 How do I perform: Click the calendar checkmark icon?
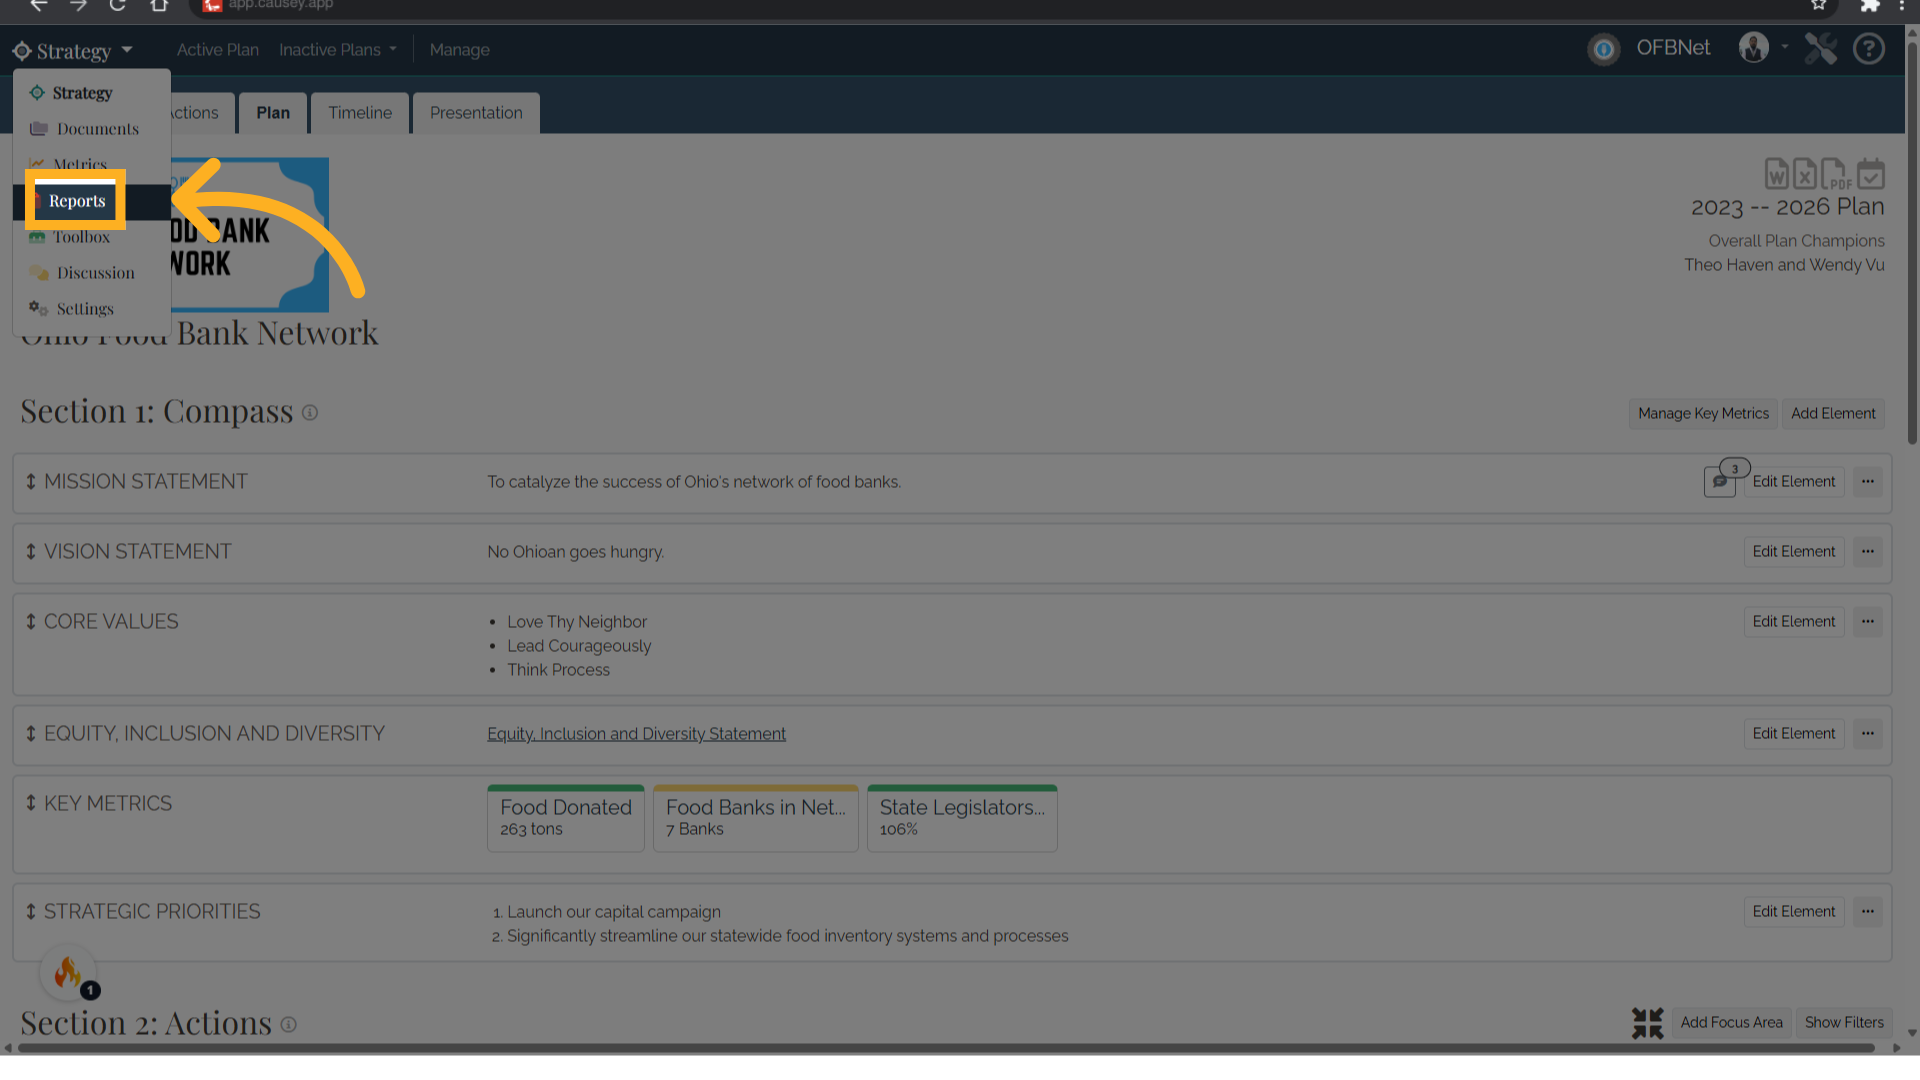coord(1871,173)
